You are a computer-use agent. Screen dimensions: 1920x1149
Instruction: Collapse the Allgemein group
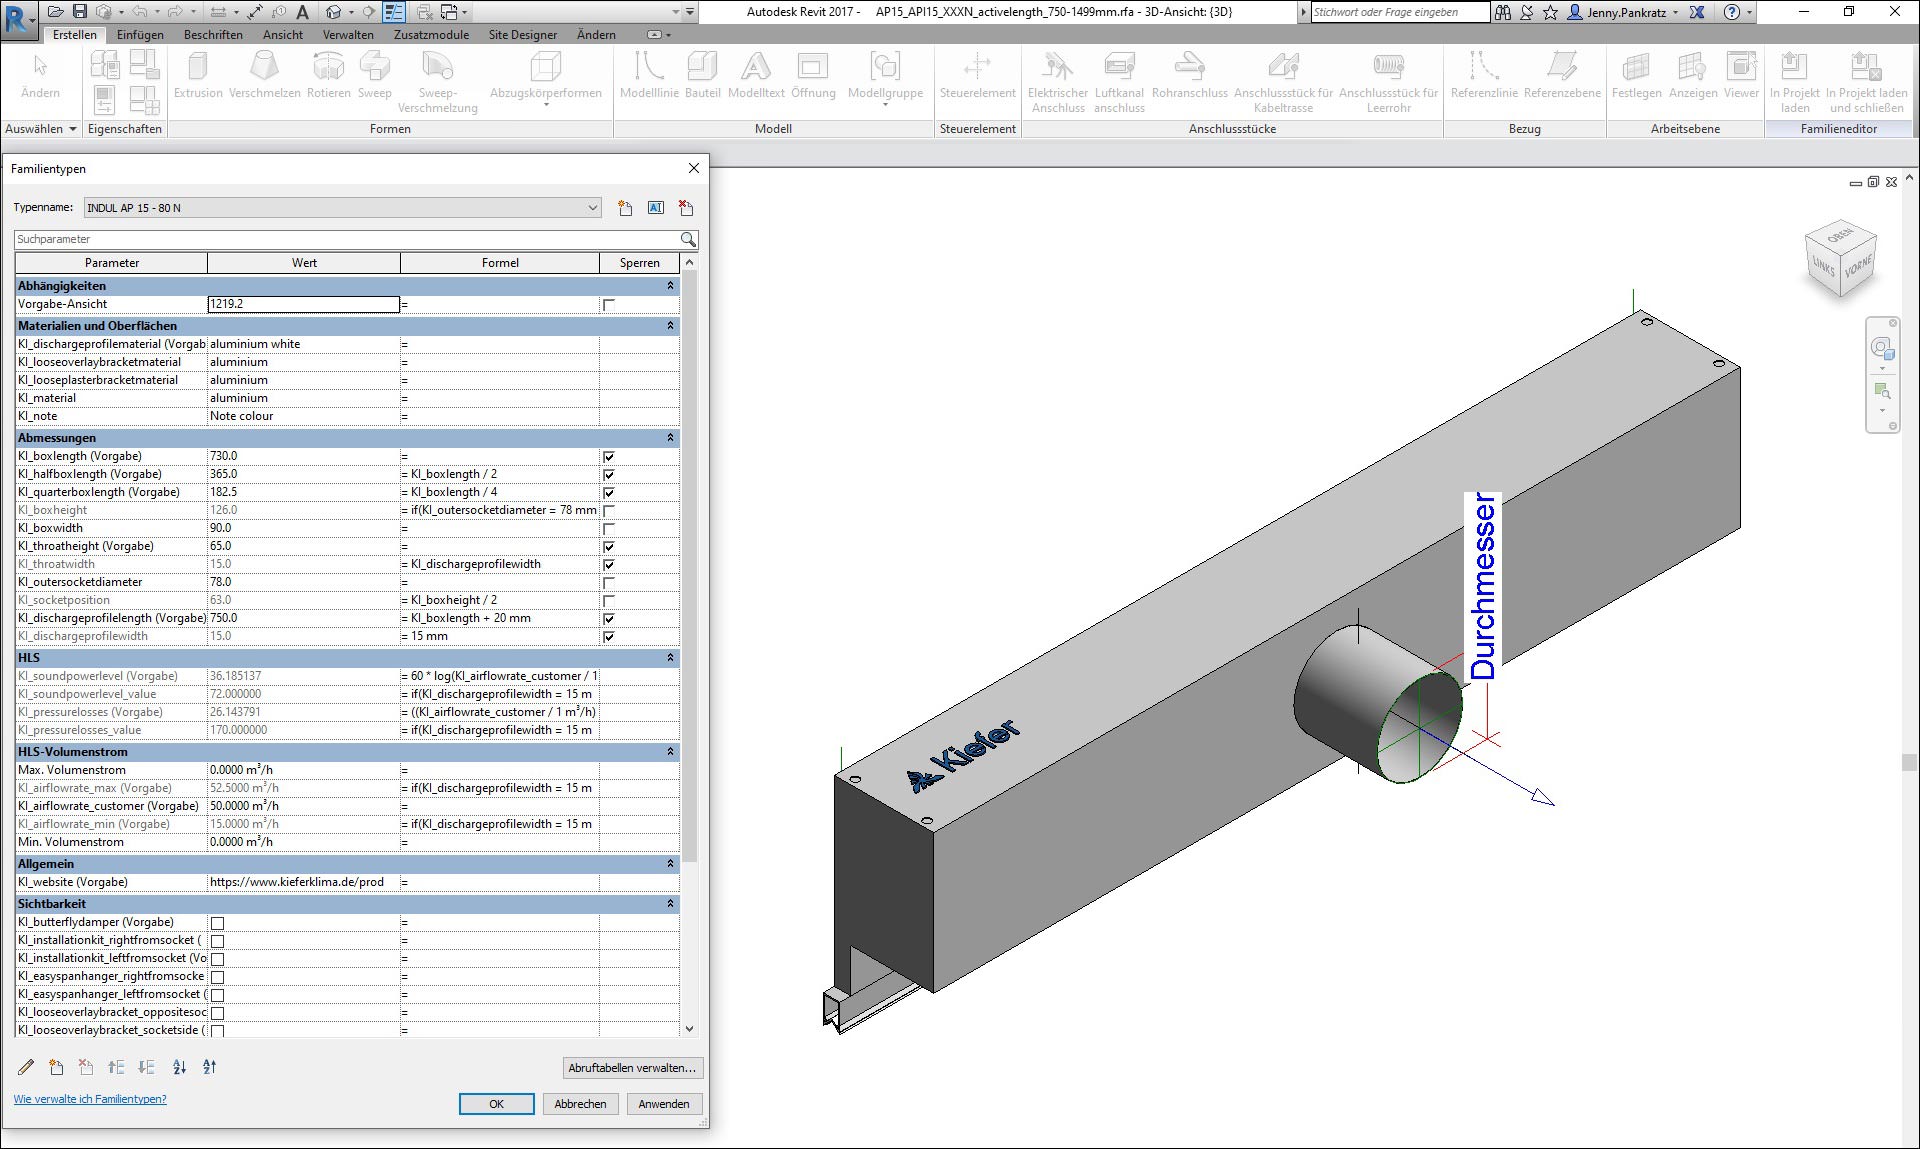(x=670, y=864)
